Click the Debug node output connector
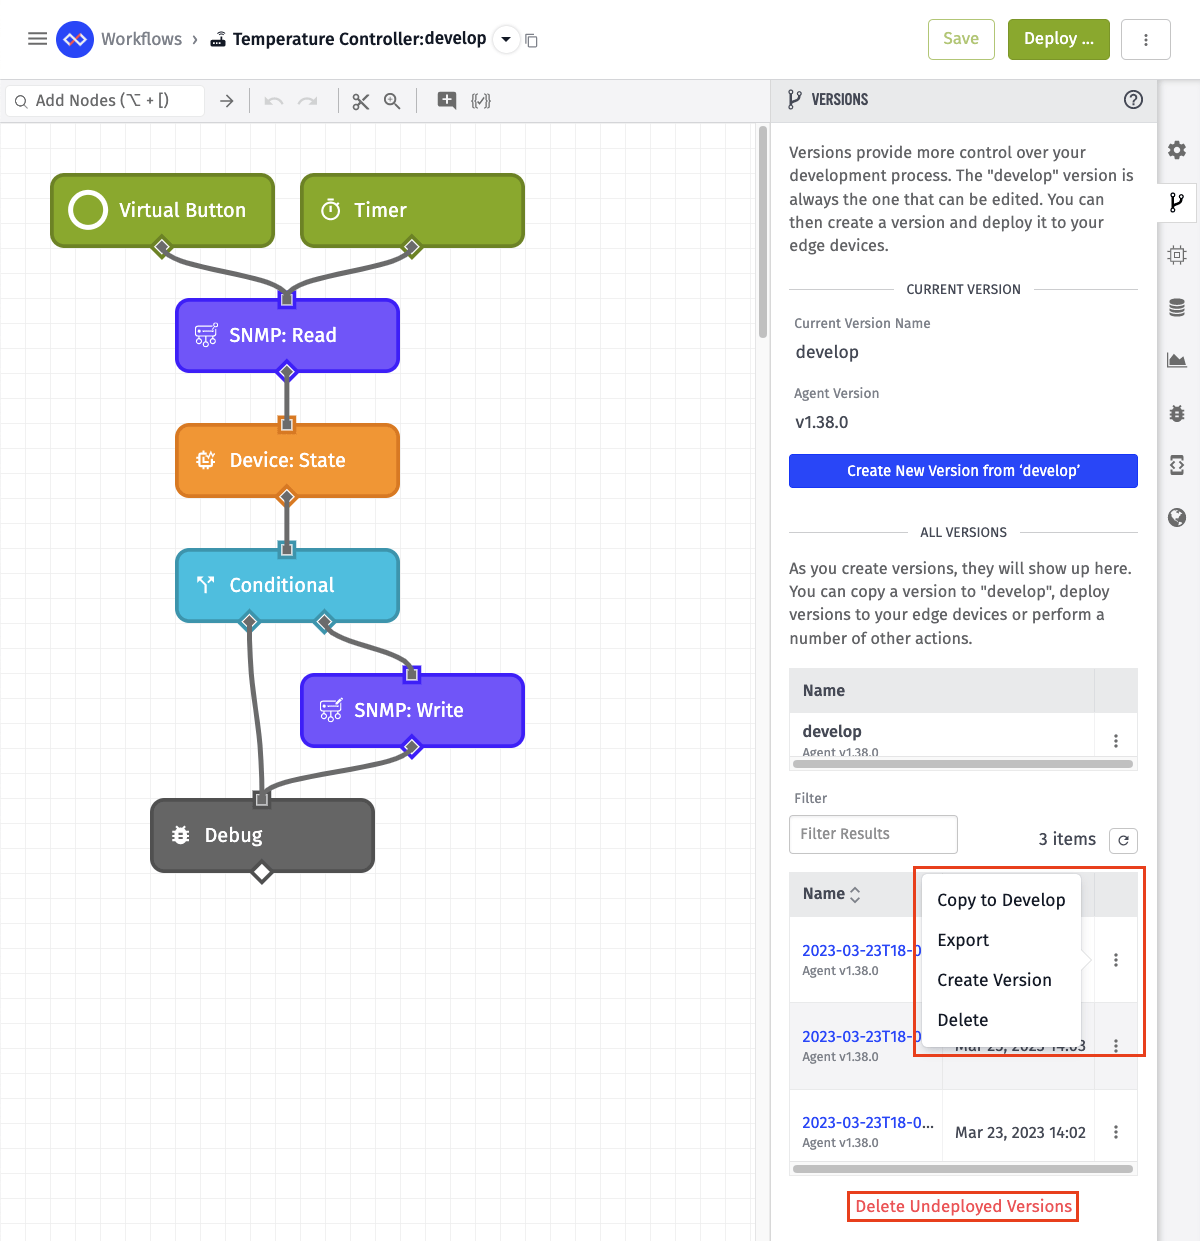The image size is (1200, 1241). point(262,873)
